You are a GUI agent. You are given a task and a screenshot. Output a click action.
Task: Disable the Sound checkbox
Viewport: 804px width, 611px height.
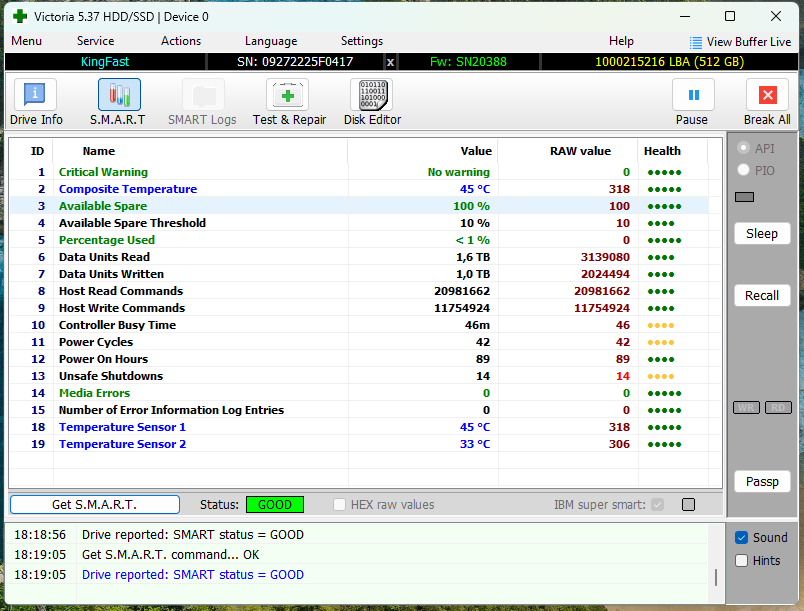tap(741, 537)
